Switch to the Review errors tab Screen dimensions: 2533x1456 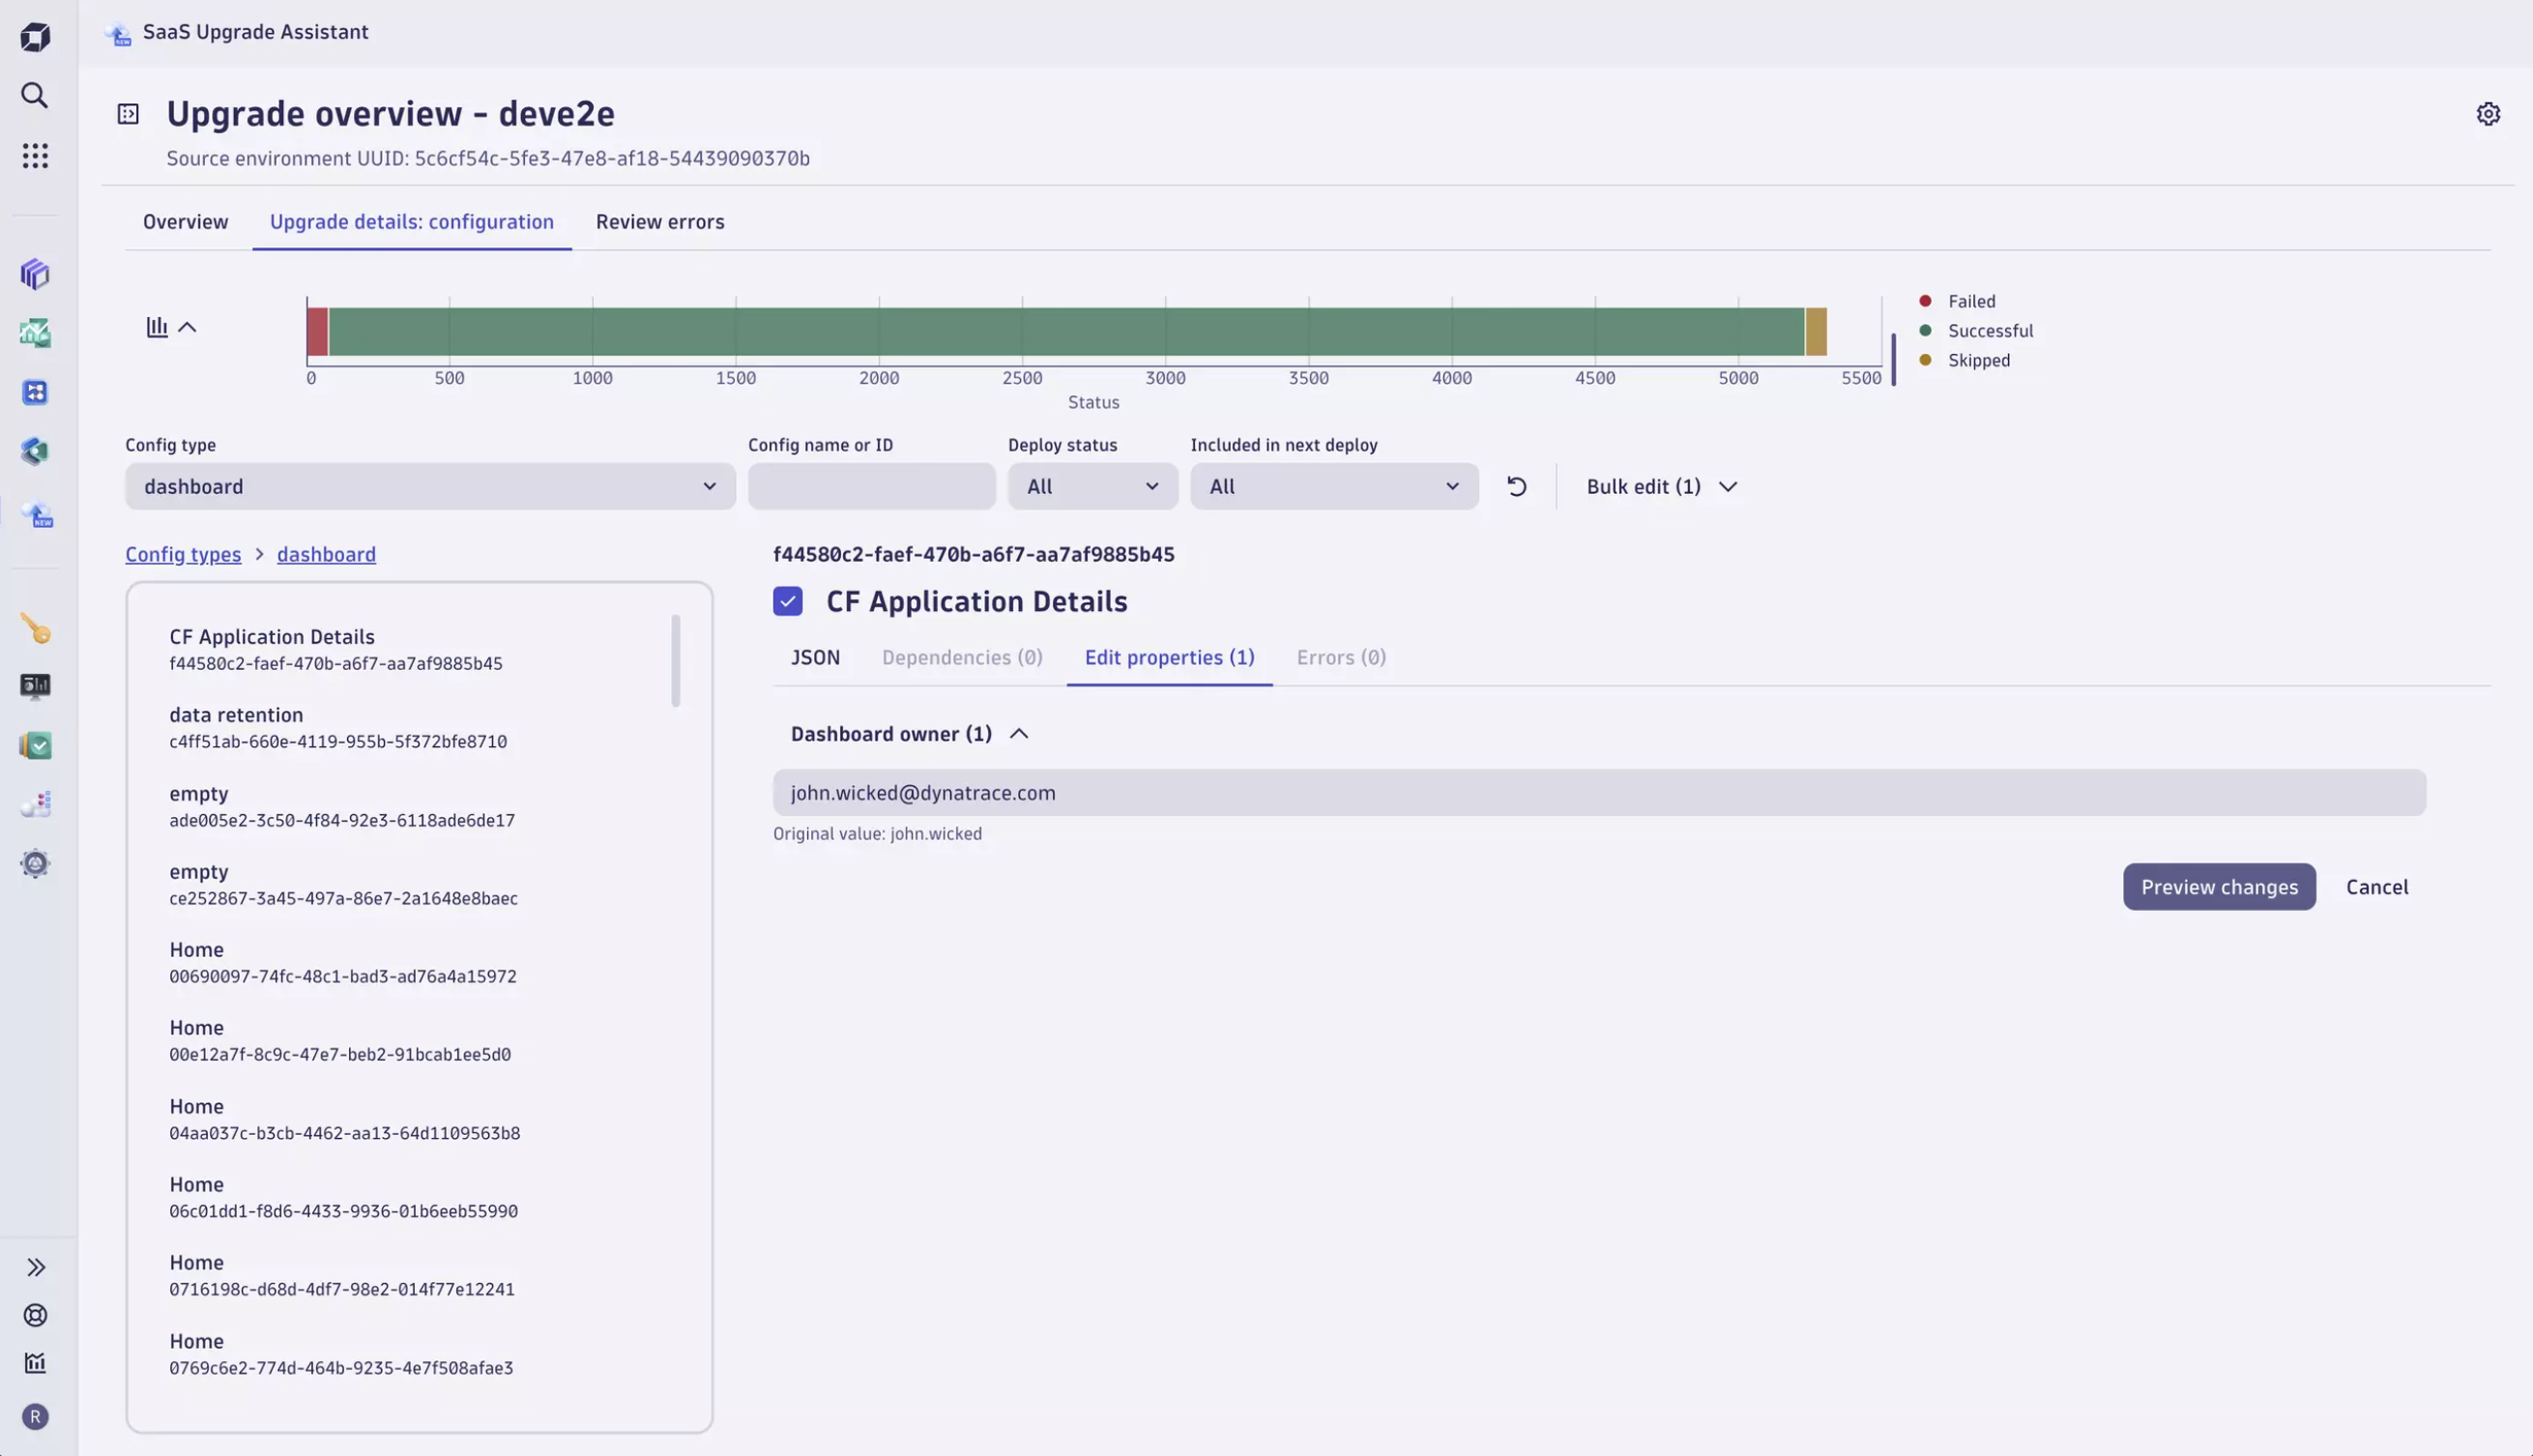click(x=659, y=221)
